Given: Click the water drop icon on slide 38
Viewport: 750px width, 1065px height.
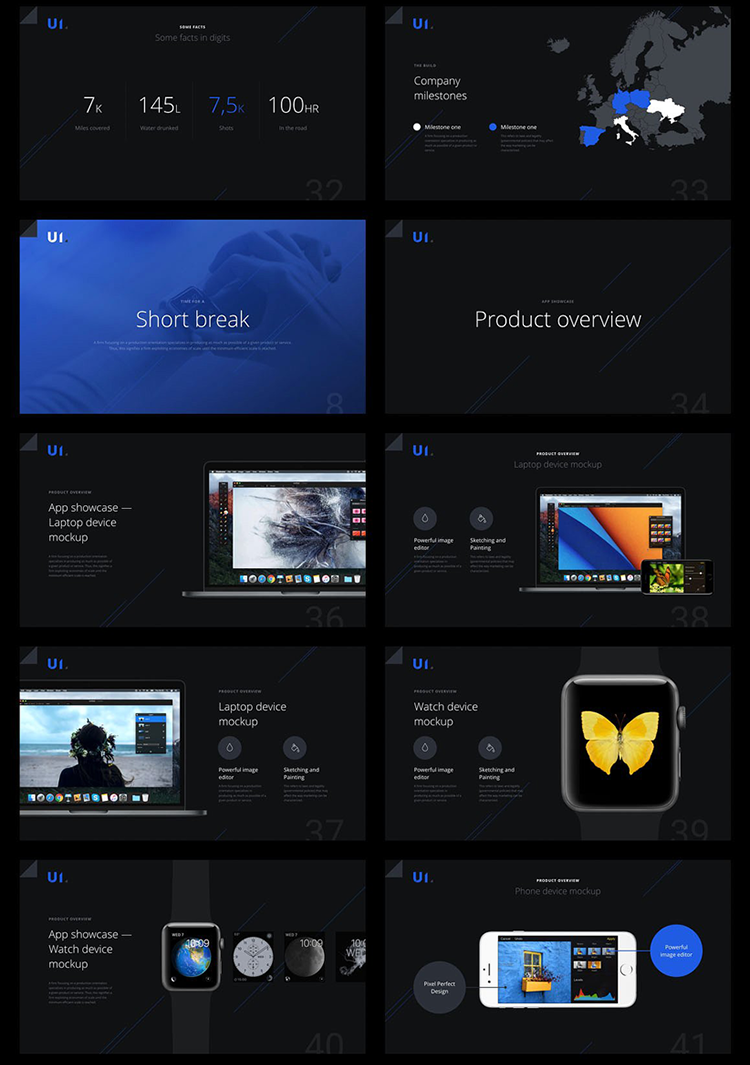Looking at the screenshot, I should point(425,518).
